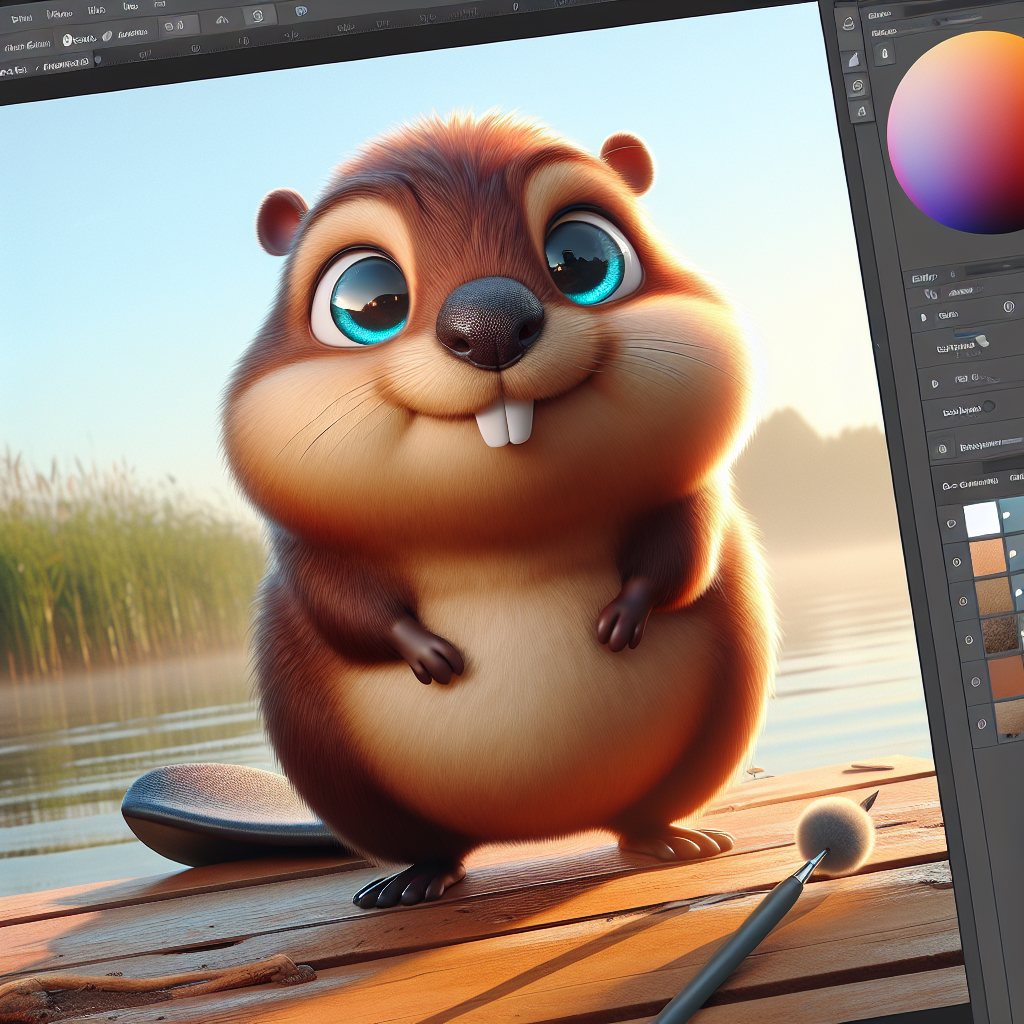
Task: Toggle the visibility icon of the light orange layer
Action: coord(957,562)
